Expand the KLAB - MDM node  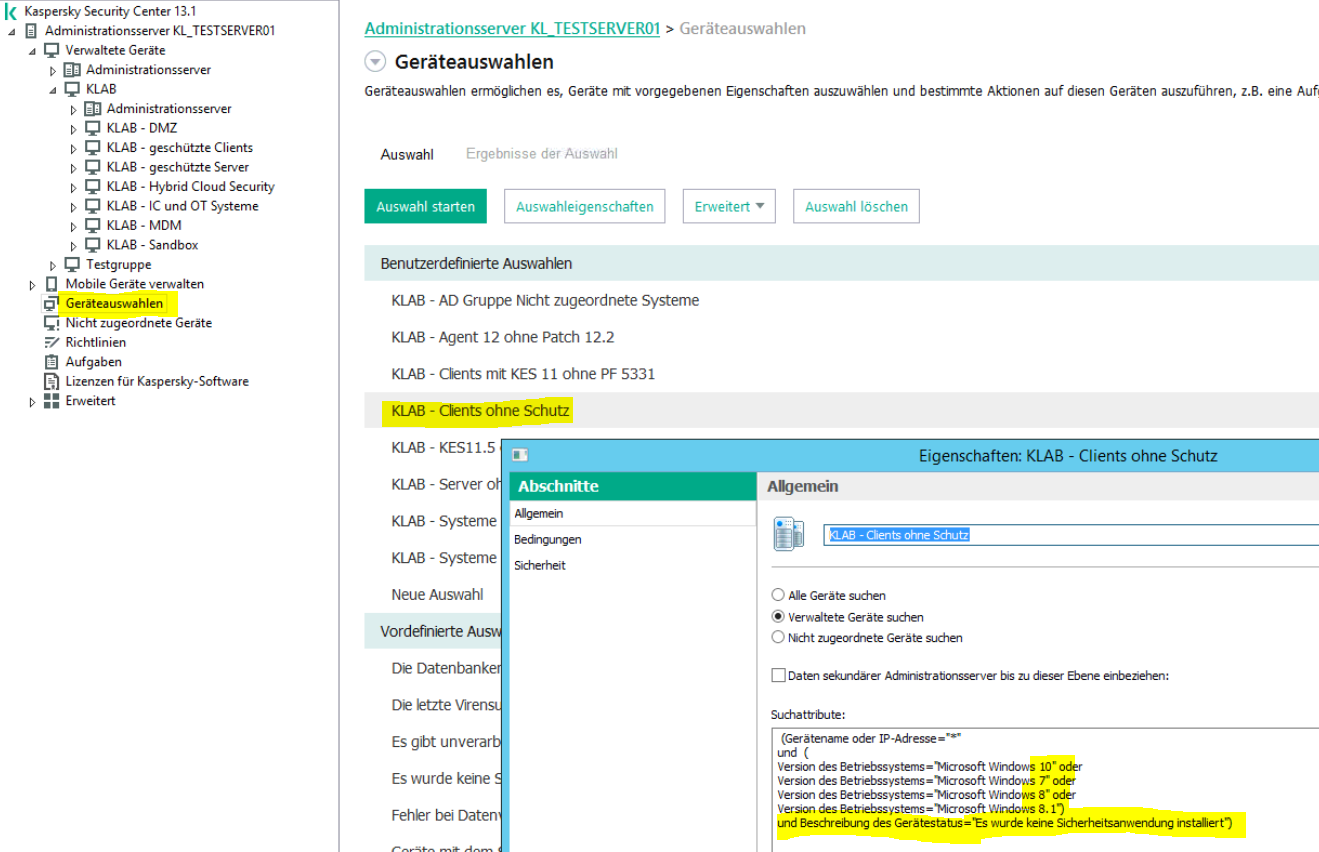pos(74,226)
